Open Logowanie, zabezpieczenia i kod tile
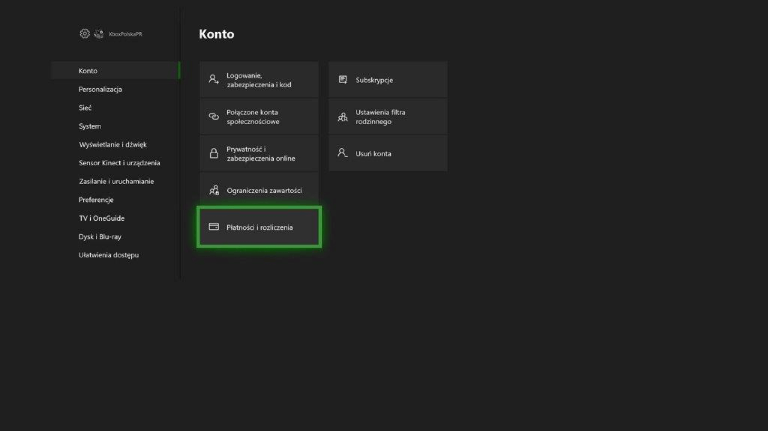 coord(259,80)
